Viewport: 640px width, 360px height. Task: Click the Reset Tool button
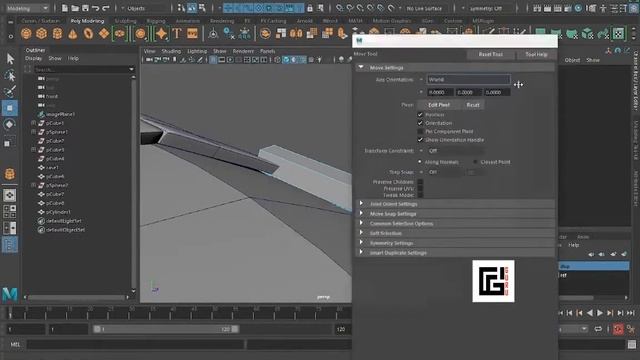(491, 54)
